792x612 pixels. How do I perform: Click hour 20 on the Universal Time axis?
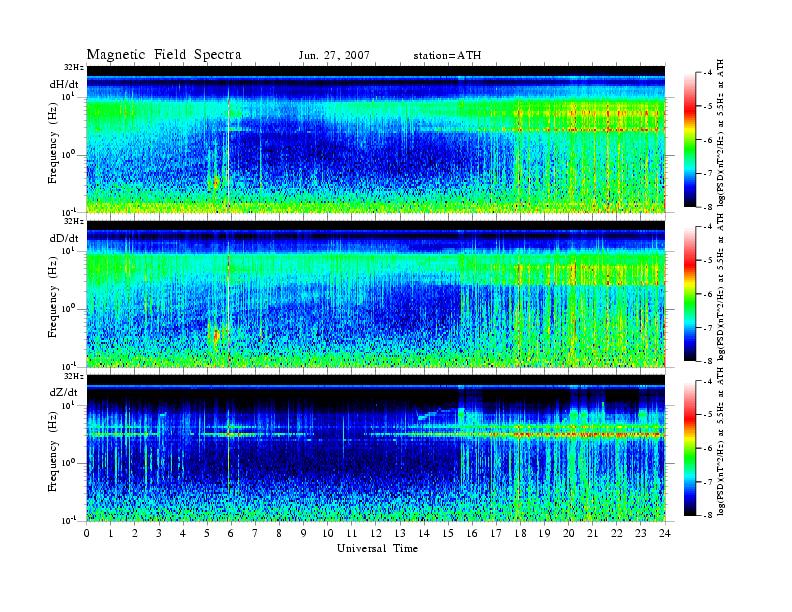(x=569, y=533)
